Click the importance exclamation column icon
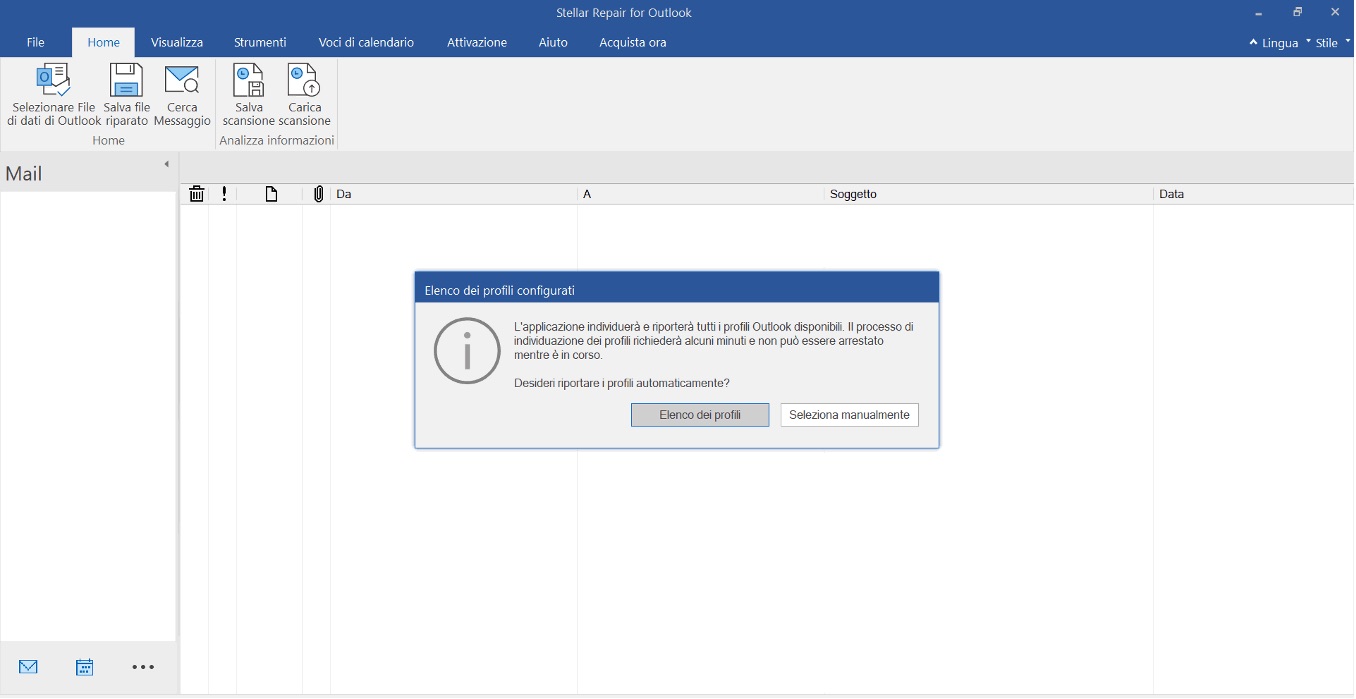Screen dimensions: 1356x699 pyautogui.click(x=224, y=194)
